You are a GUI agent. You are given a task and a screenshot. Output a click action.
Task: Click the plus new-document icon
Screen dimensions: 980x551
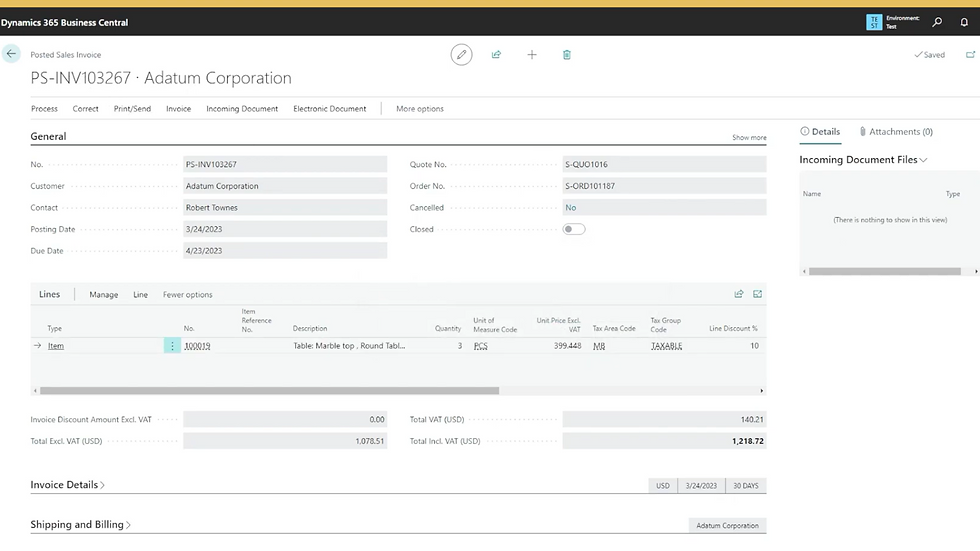532,54
